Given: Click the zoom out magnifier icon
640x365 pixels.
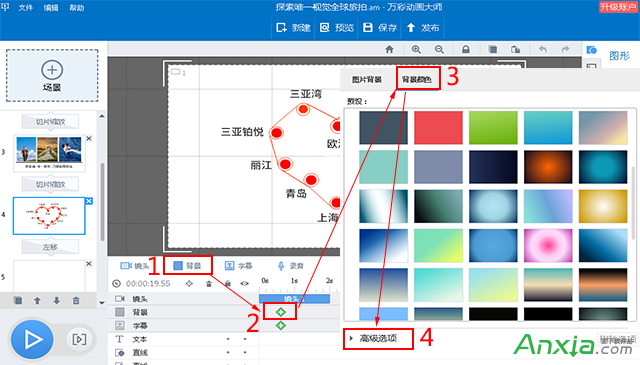Looking at the screenshot, I should [x=439, y=49].
